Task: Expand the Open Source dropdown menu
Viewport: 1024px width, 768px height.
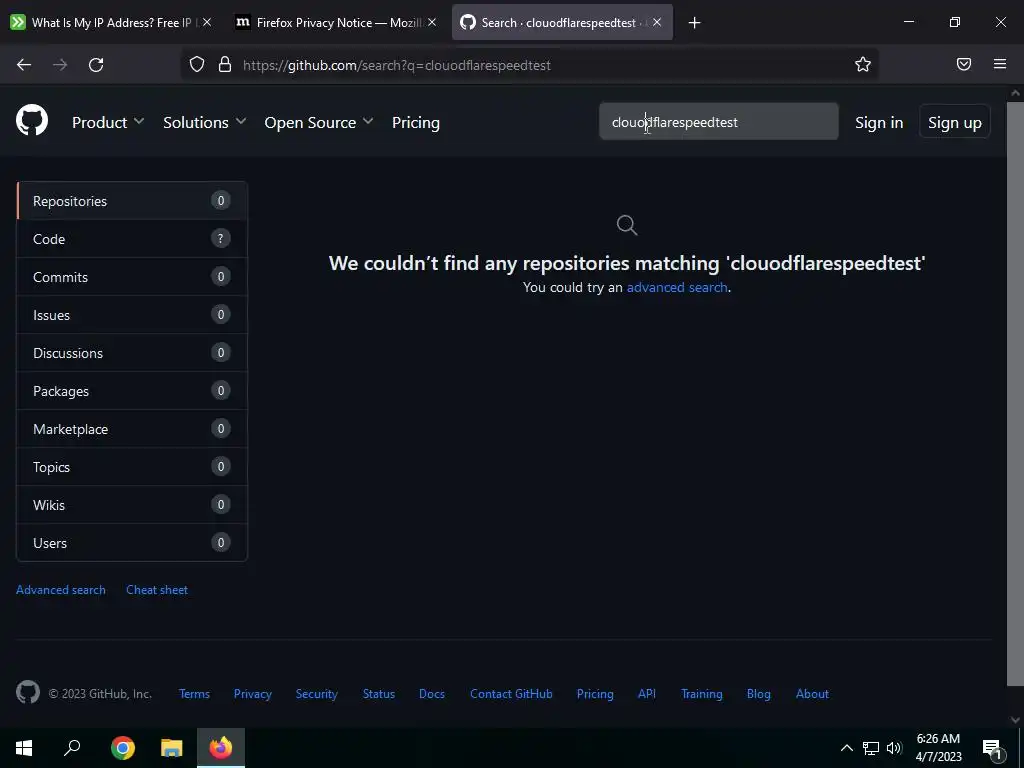Action: pos(319,122)
